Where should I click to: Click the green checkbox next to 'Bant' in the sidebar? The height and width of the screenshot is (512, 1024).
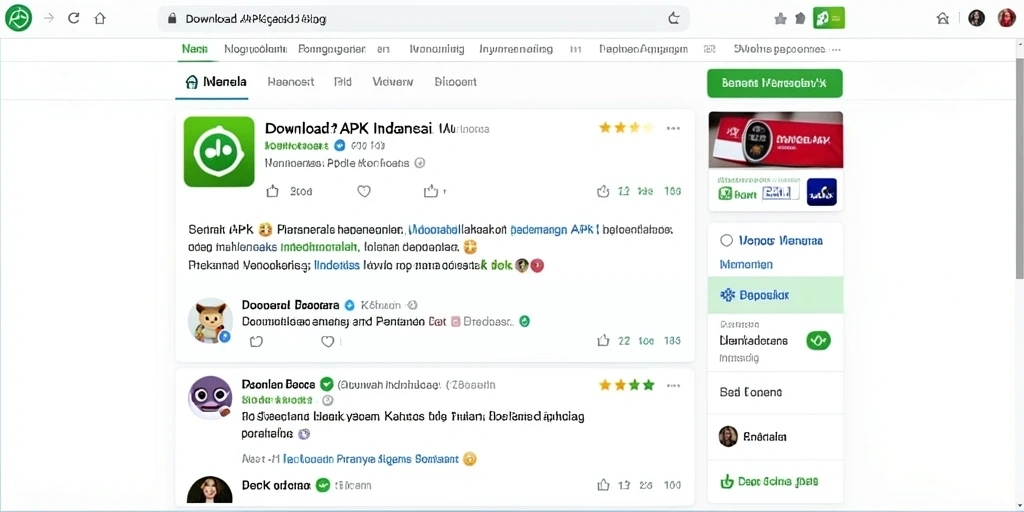[725, 193]
